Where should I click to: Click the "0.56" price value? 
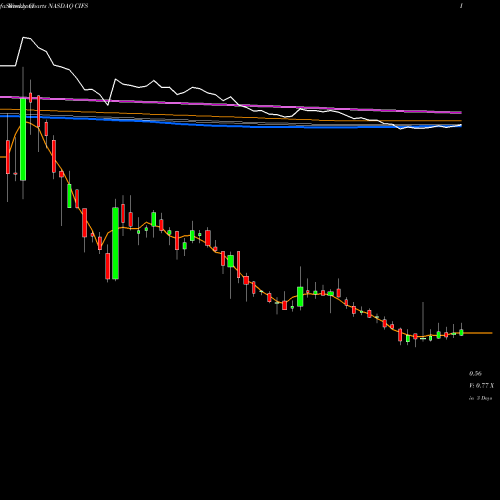pyautogui.click(x=475, y=374)
